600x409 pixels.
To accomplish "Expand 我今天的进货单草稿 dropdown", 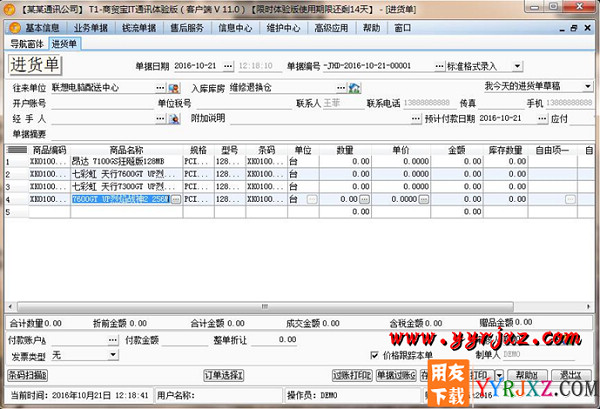I will 588,86.
